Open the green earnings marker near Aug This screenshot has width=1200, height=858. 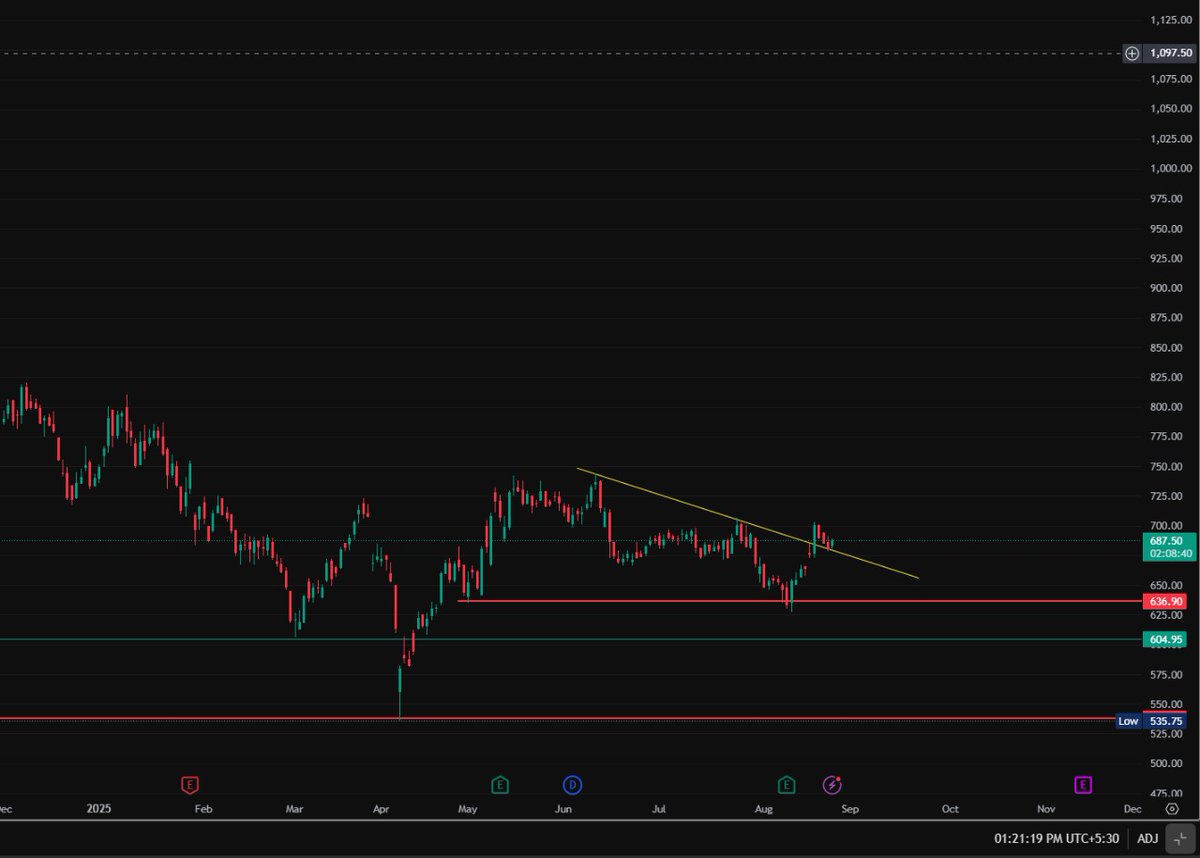787,785
